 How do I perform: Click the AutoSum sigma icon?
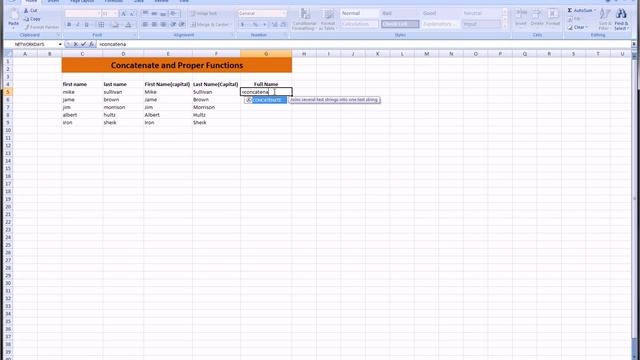pyautogui.click(x=570, y=10)
